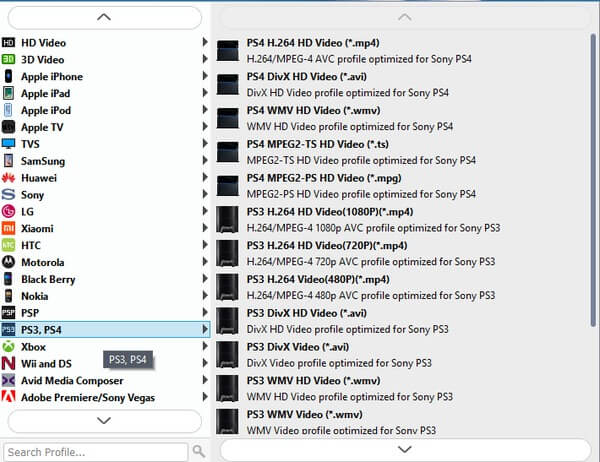600x462 pixels.
Task: Click the LG logo icon
Action: 8,211
